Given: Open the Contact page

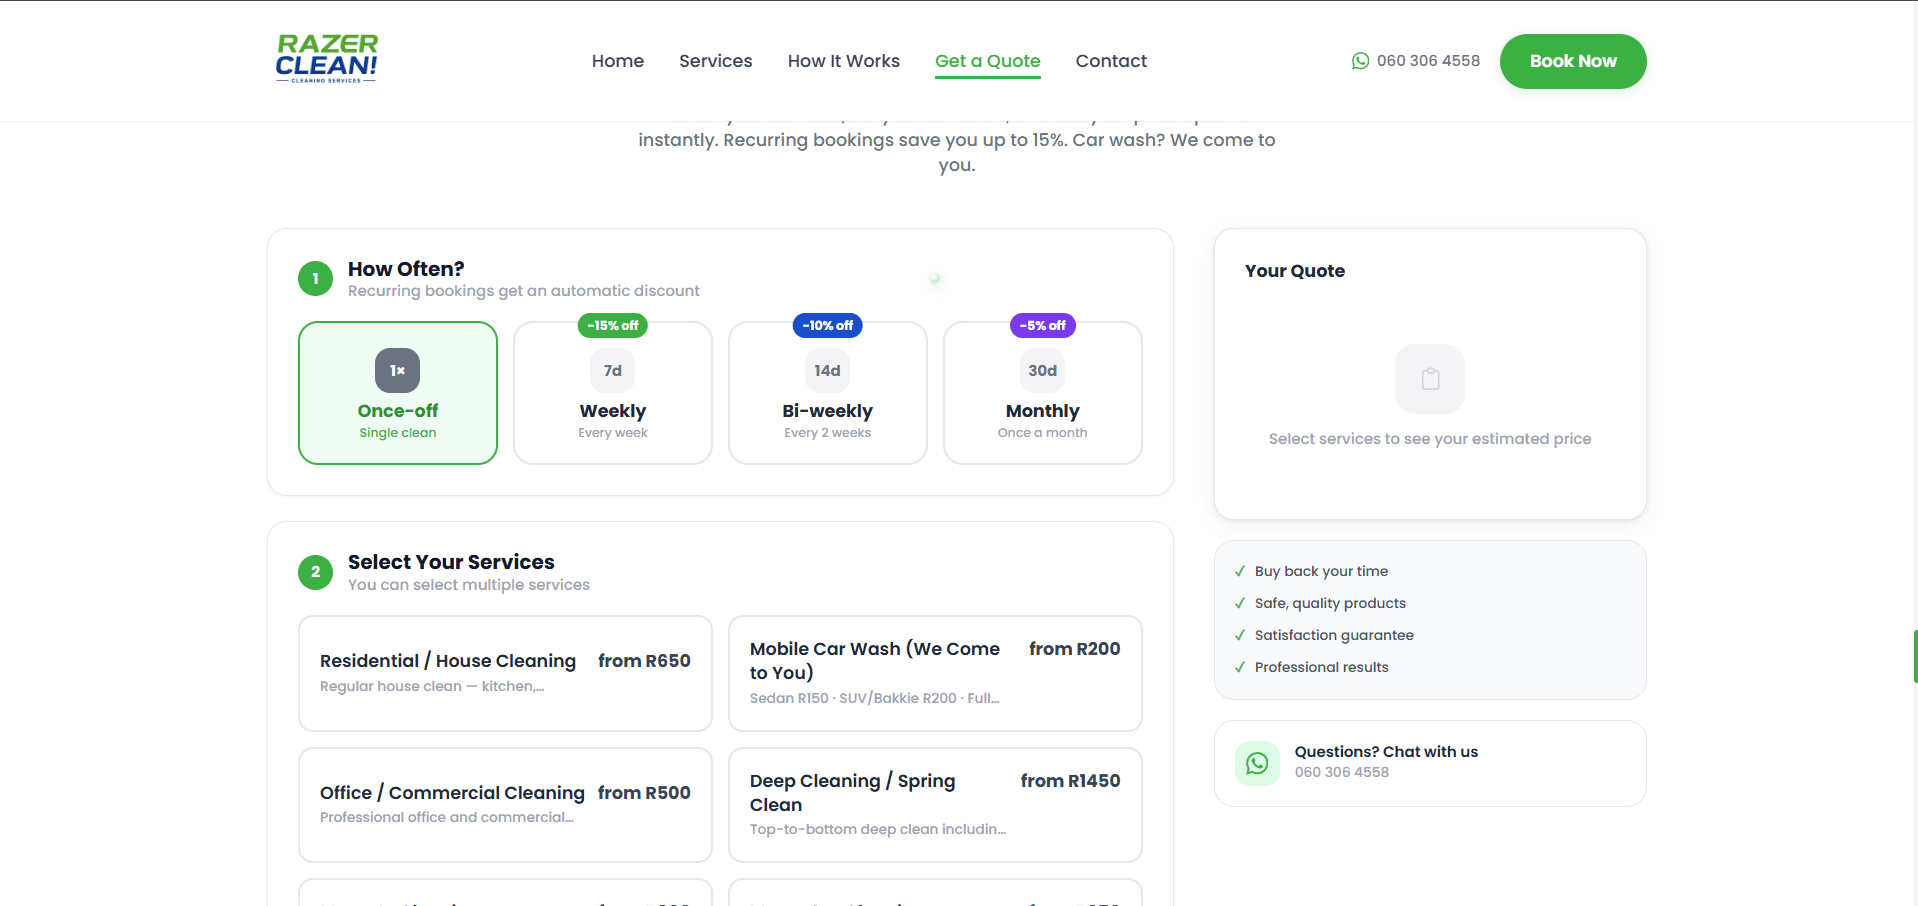Looking at the screenshot, I should point(1111,61).
